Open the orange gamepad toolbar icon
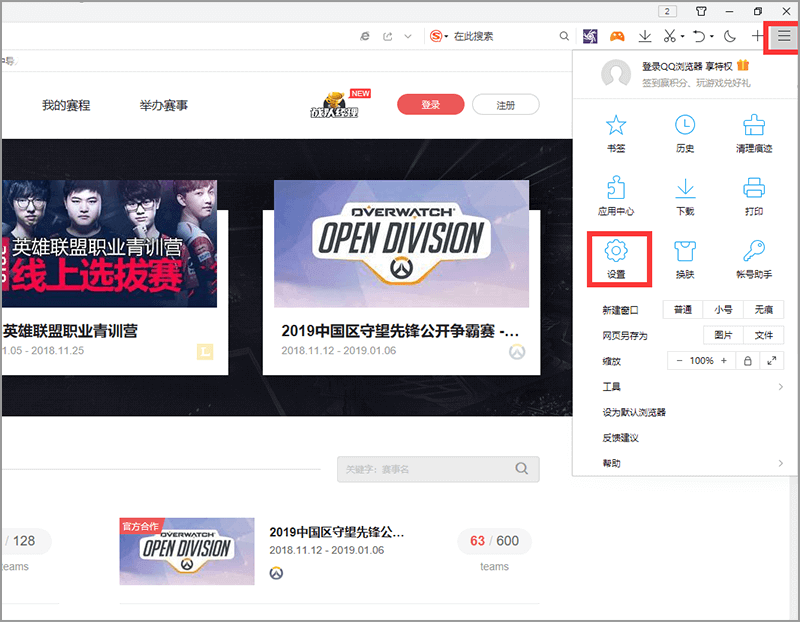Image resolution: width=800 pixels, height=622 pixels. click(617, 36)
